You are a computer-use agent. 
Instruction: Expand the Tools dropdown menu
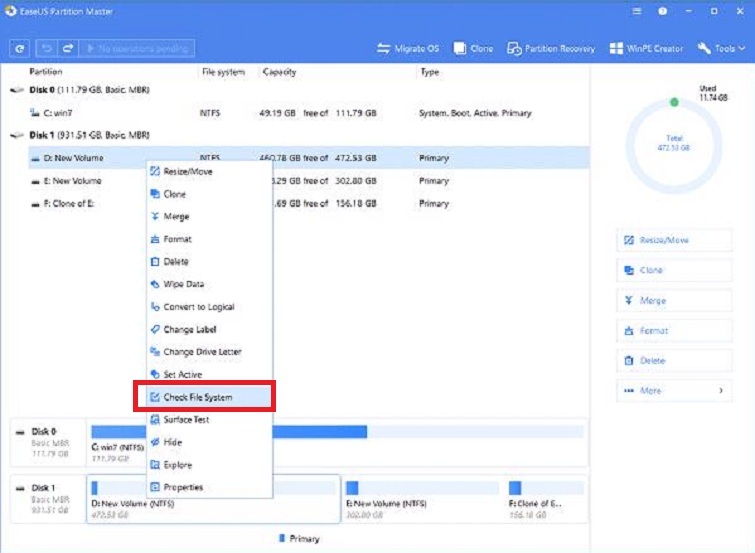(x=722, y=48)
